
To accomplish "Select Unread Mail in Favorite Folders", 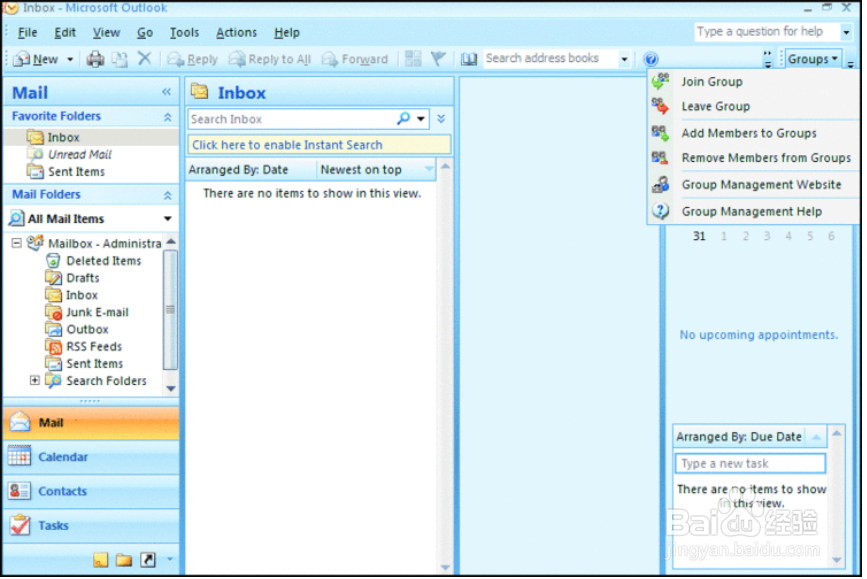I will pyautogui.click(x=80, y=154).
